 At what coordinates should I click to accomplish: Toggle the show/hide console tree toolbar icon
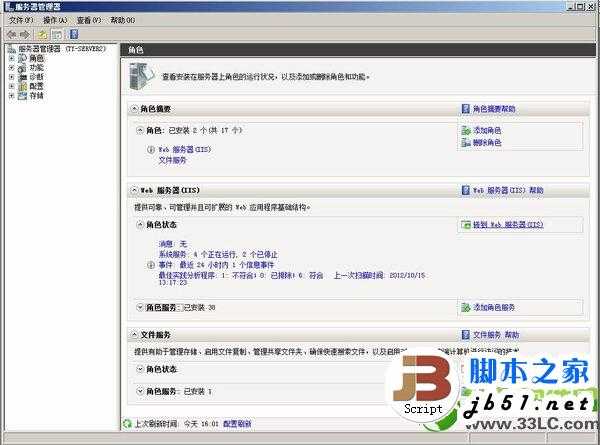coord(57,34)
